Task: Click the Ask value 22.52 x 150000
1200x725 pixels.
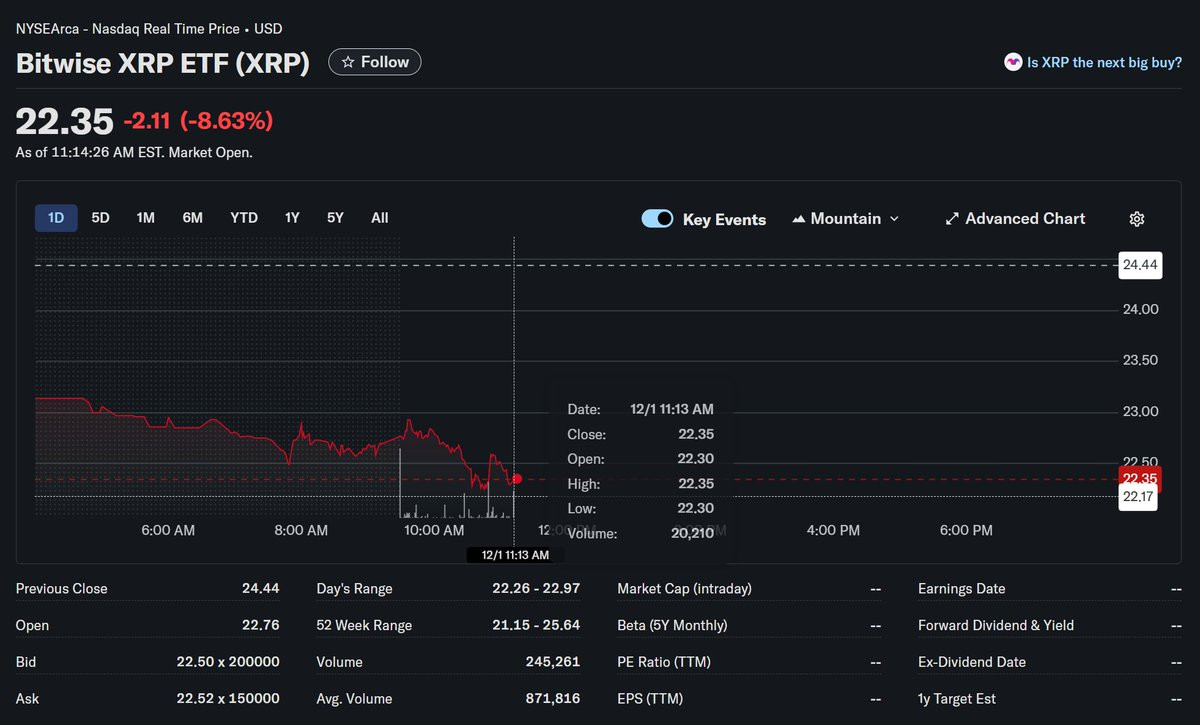Action: tap(228, 699)
